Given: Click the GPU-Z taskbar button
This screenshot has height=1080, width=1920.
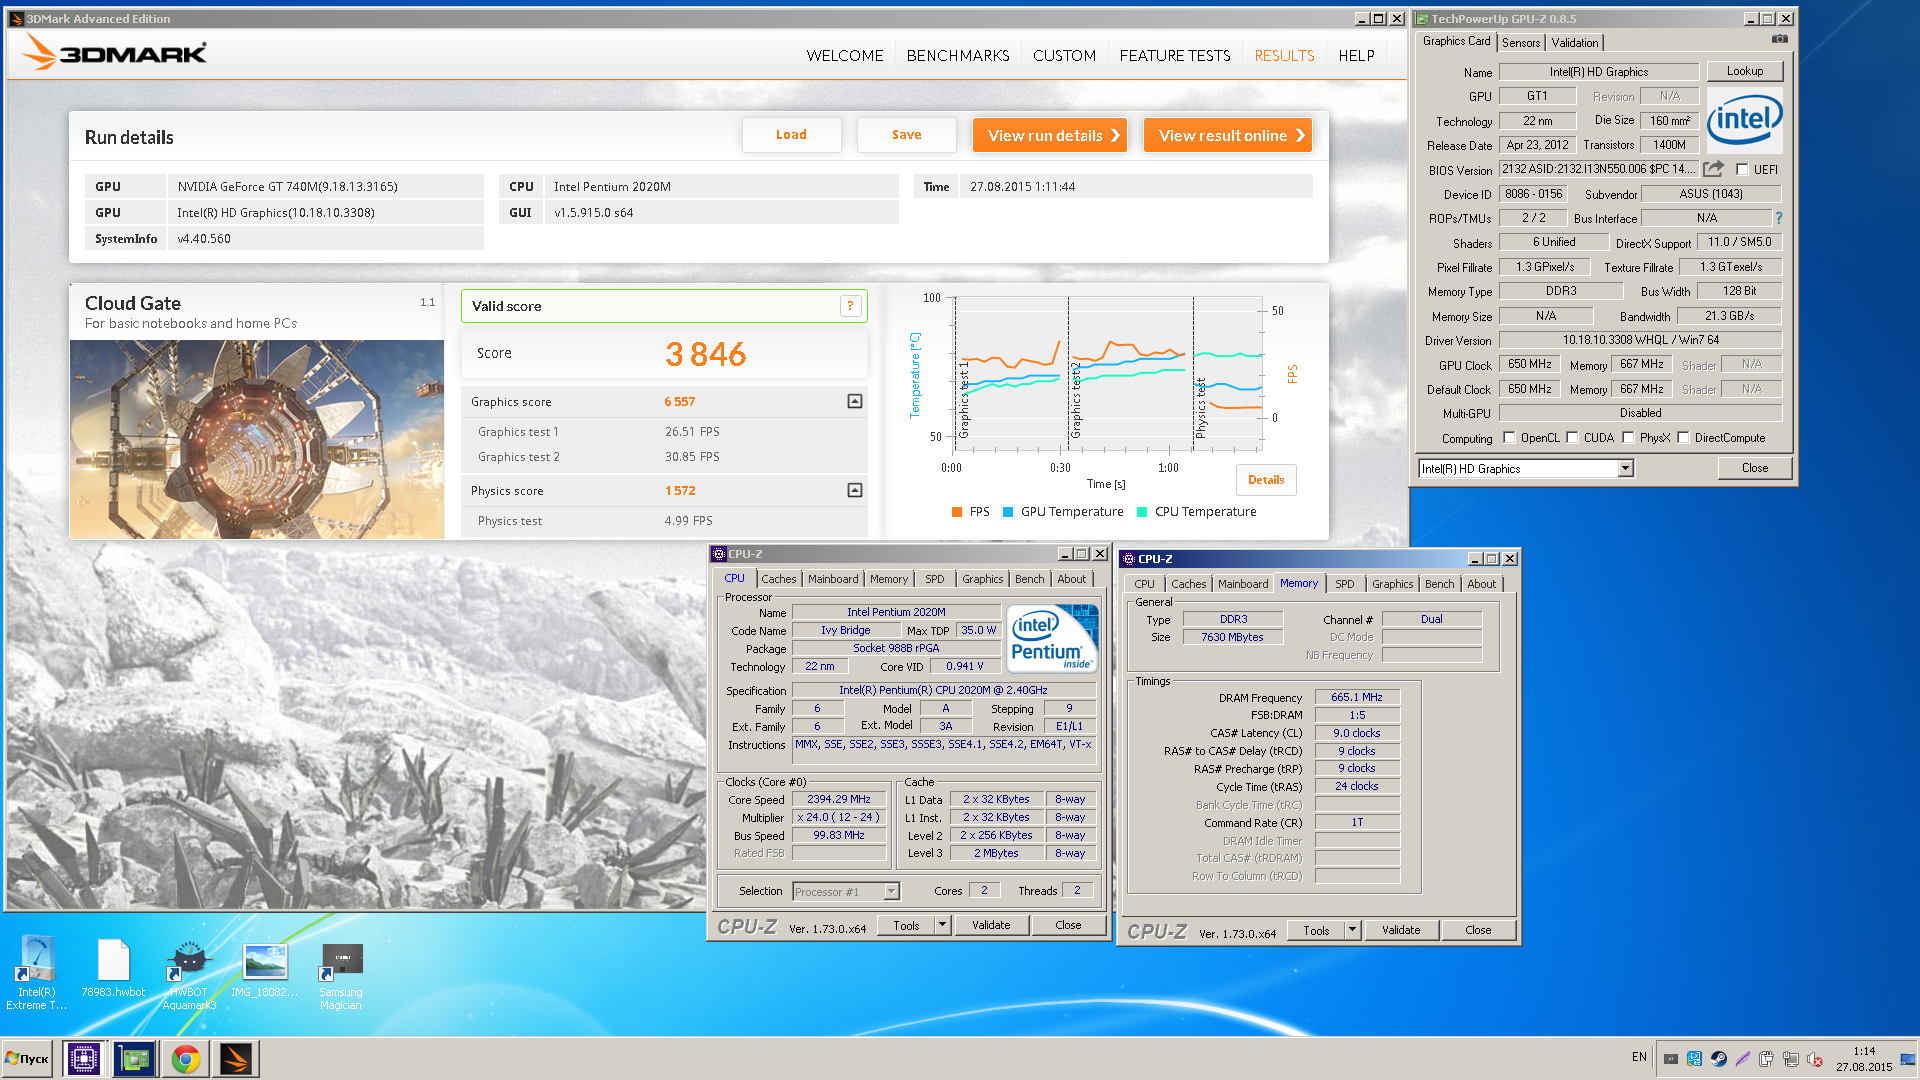Looking at the screenshot, I should pyautogui.click(x=134, y=1059).
